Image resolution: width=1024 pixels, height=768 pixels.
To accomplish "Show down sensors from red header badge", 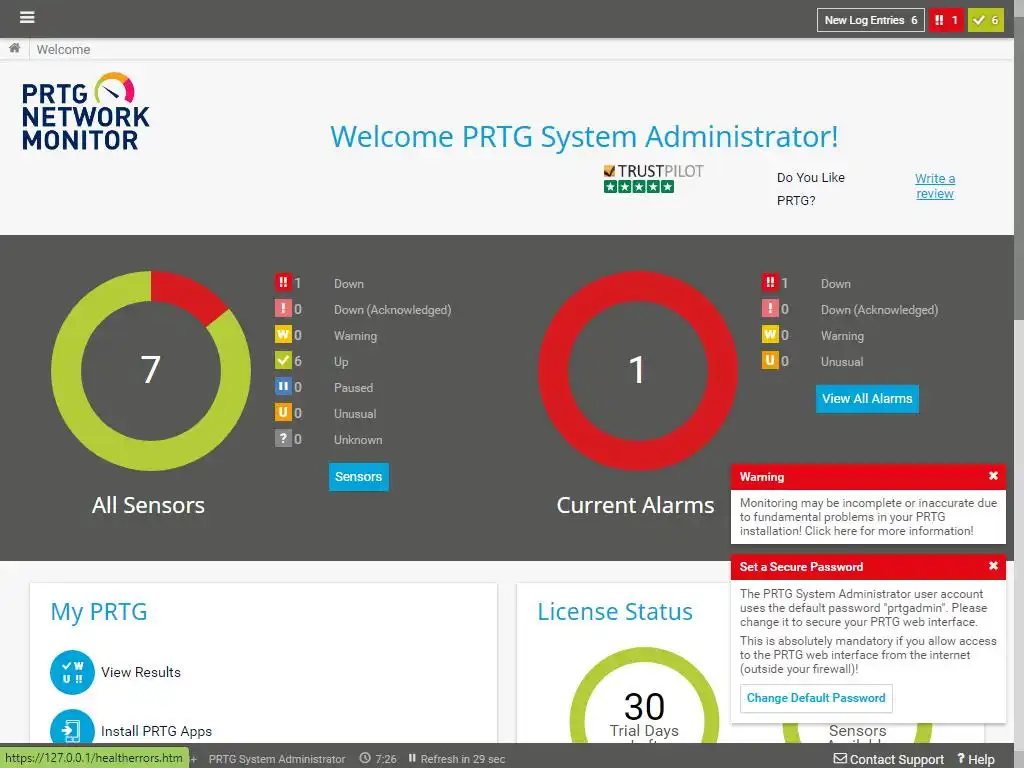I will click(x=946, y=20).
